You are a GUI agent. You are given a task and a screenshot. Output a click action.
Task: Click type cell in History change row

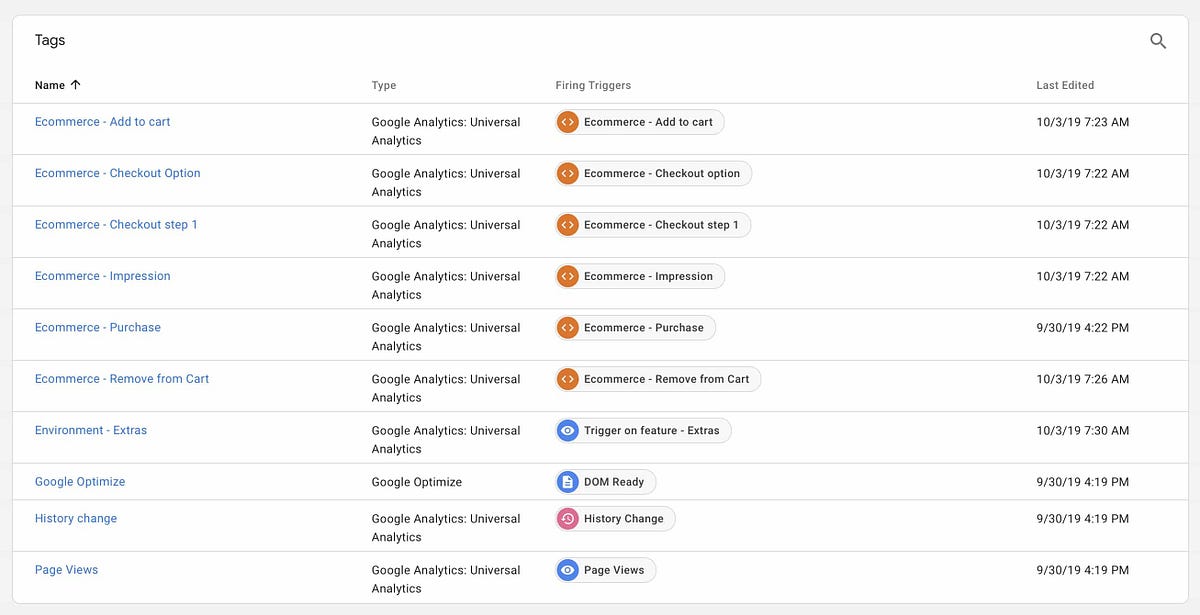446,528
